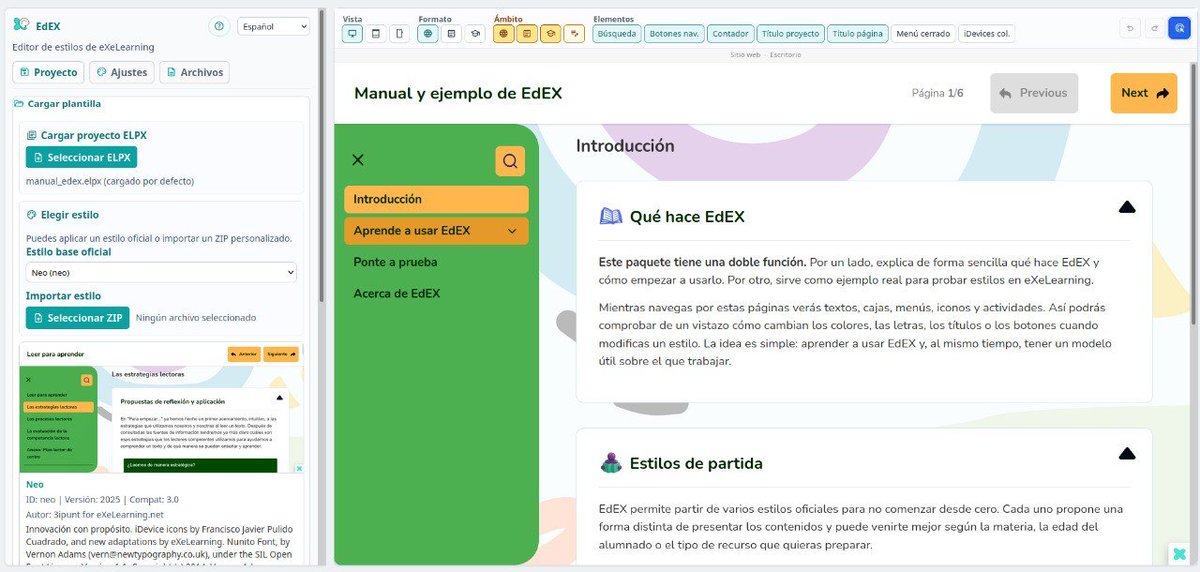Enable Menú cerrado element
This screenshot has height=572, width=1200.
(x=923, y=33)
